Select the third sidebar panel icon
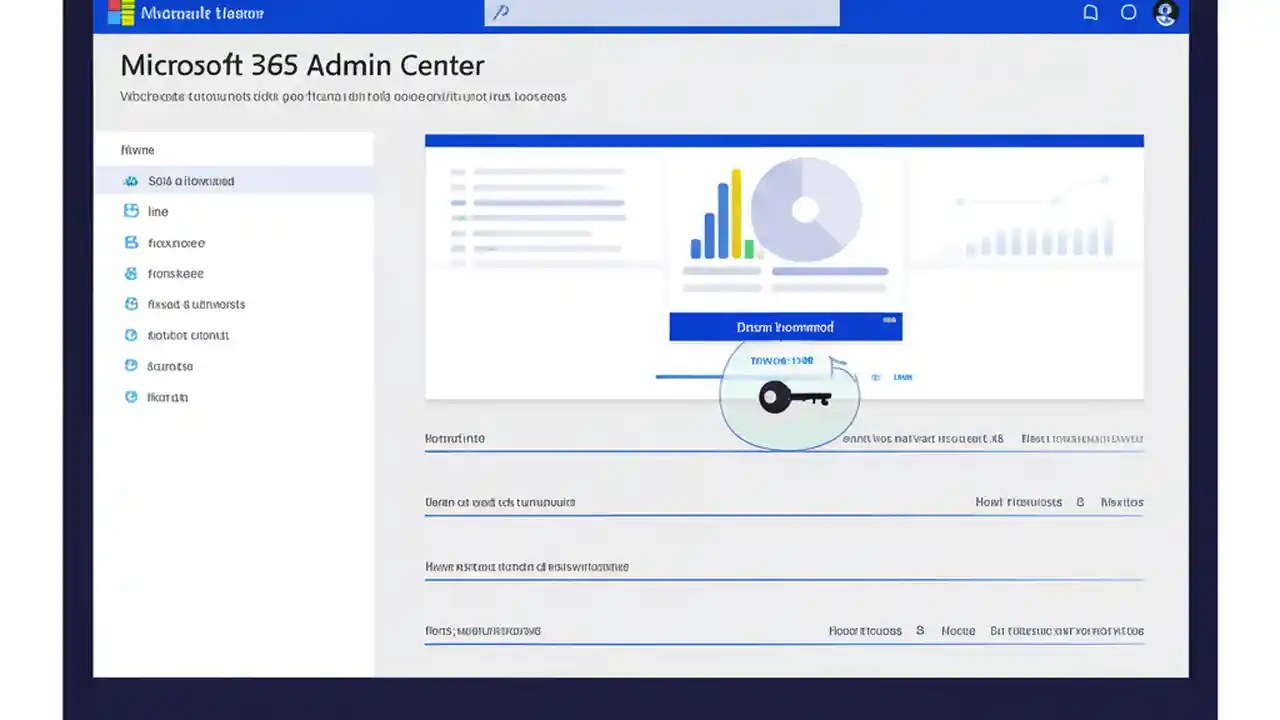The width and height of the screenshot is (1280, 720). pyautogui.click(x=131, y=242)
